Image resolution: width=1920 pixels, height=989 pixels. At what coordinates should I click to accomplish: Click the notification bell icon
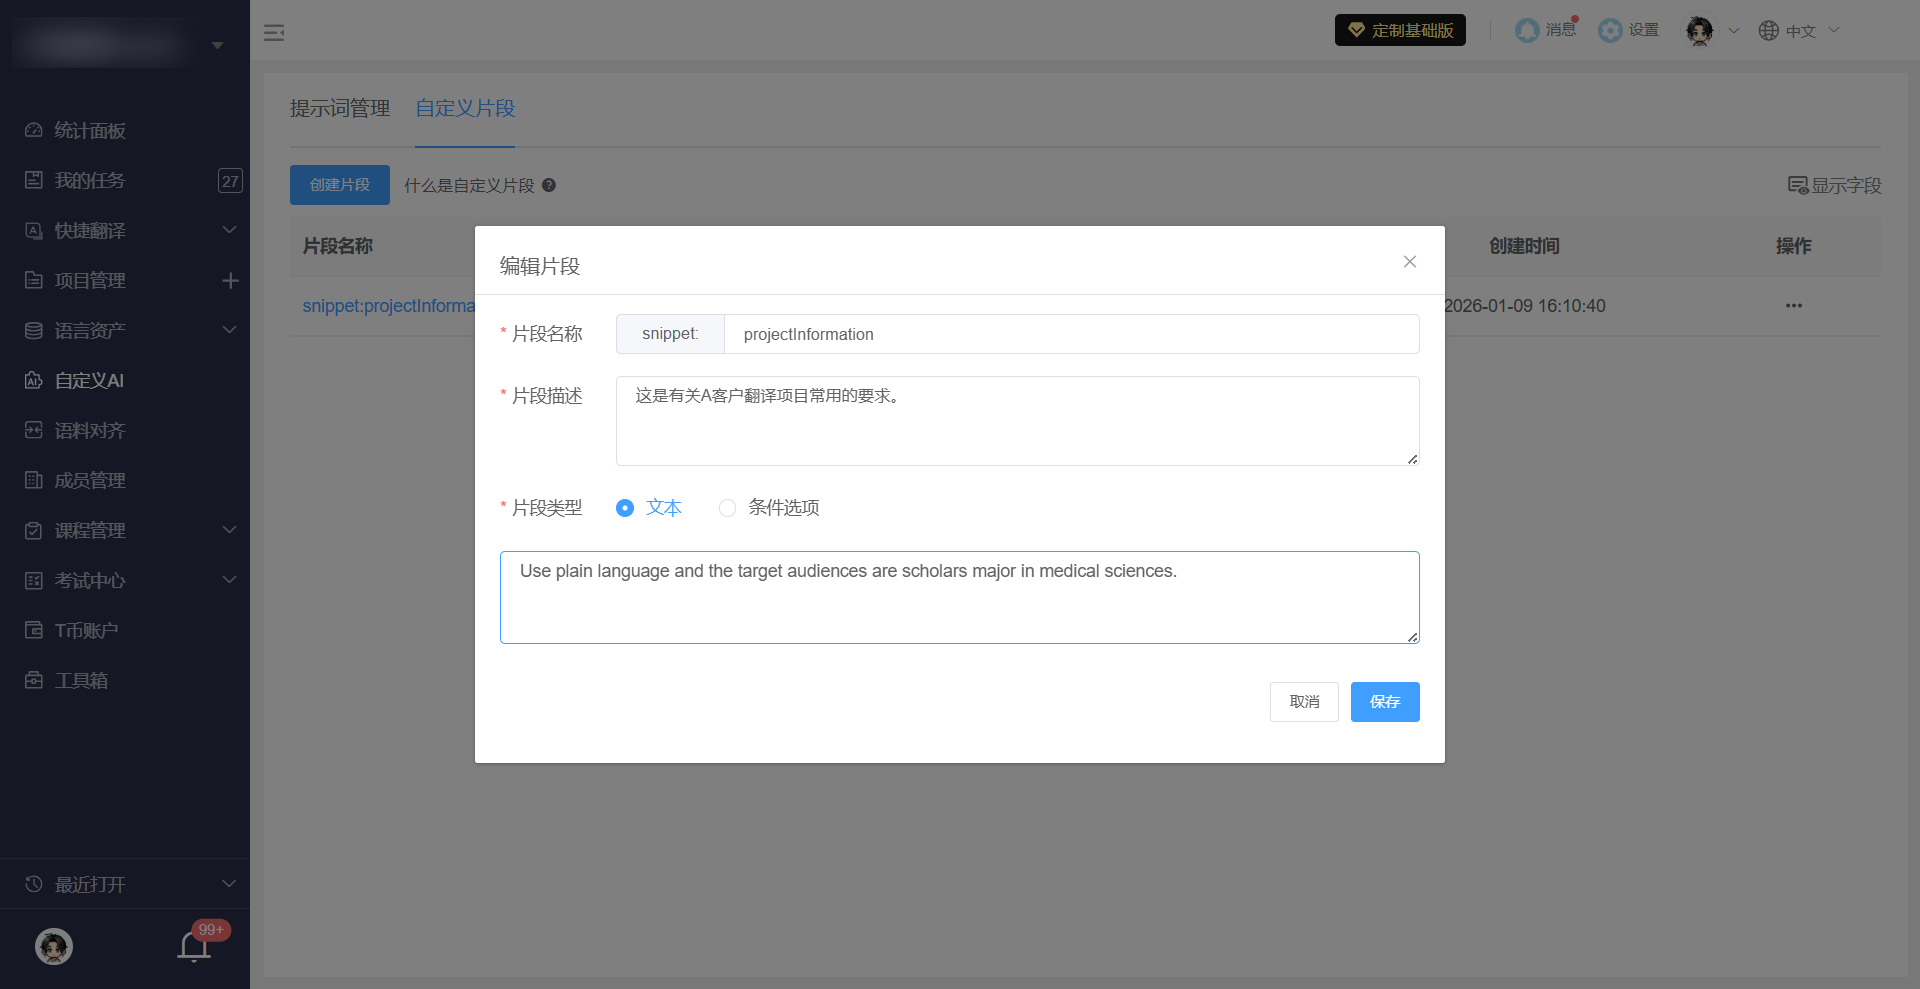click(x=194, y=945)
